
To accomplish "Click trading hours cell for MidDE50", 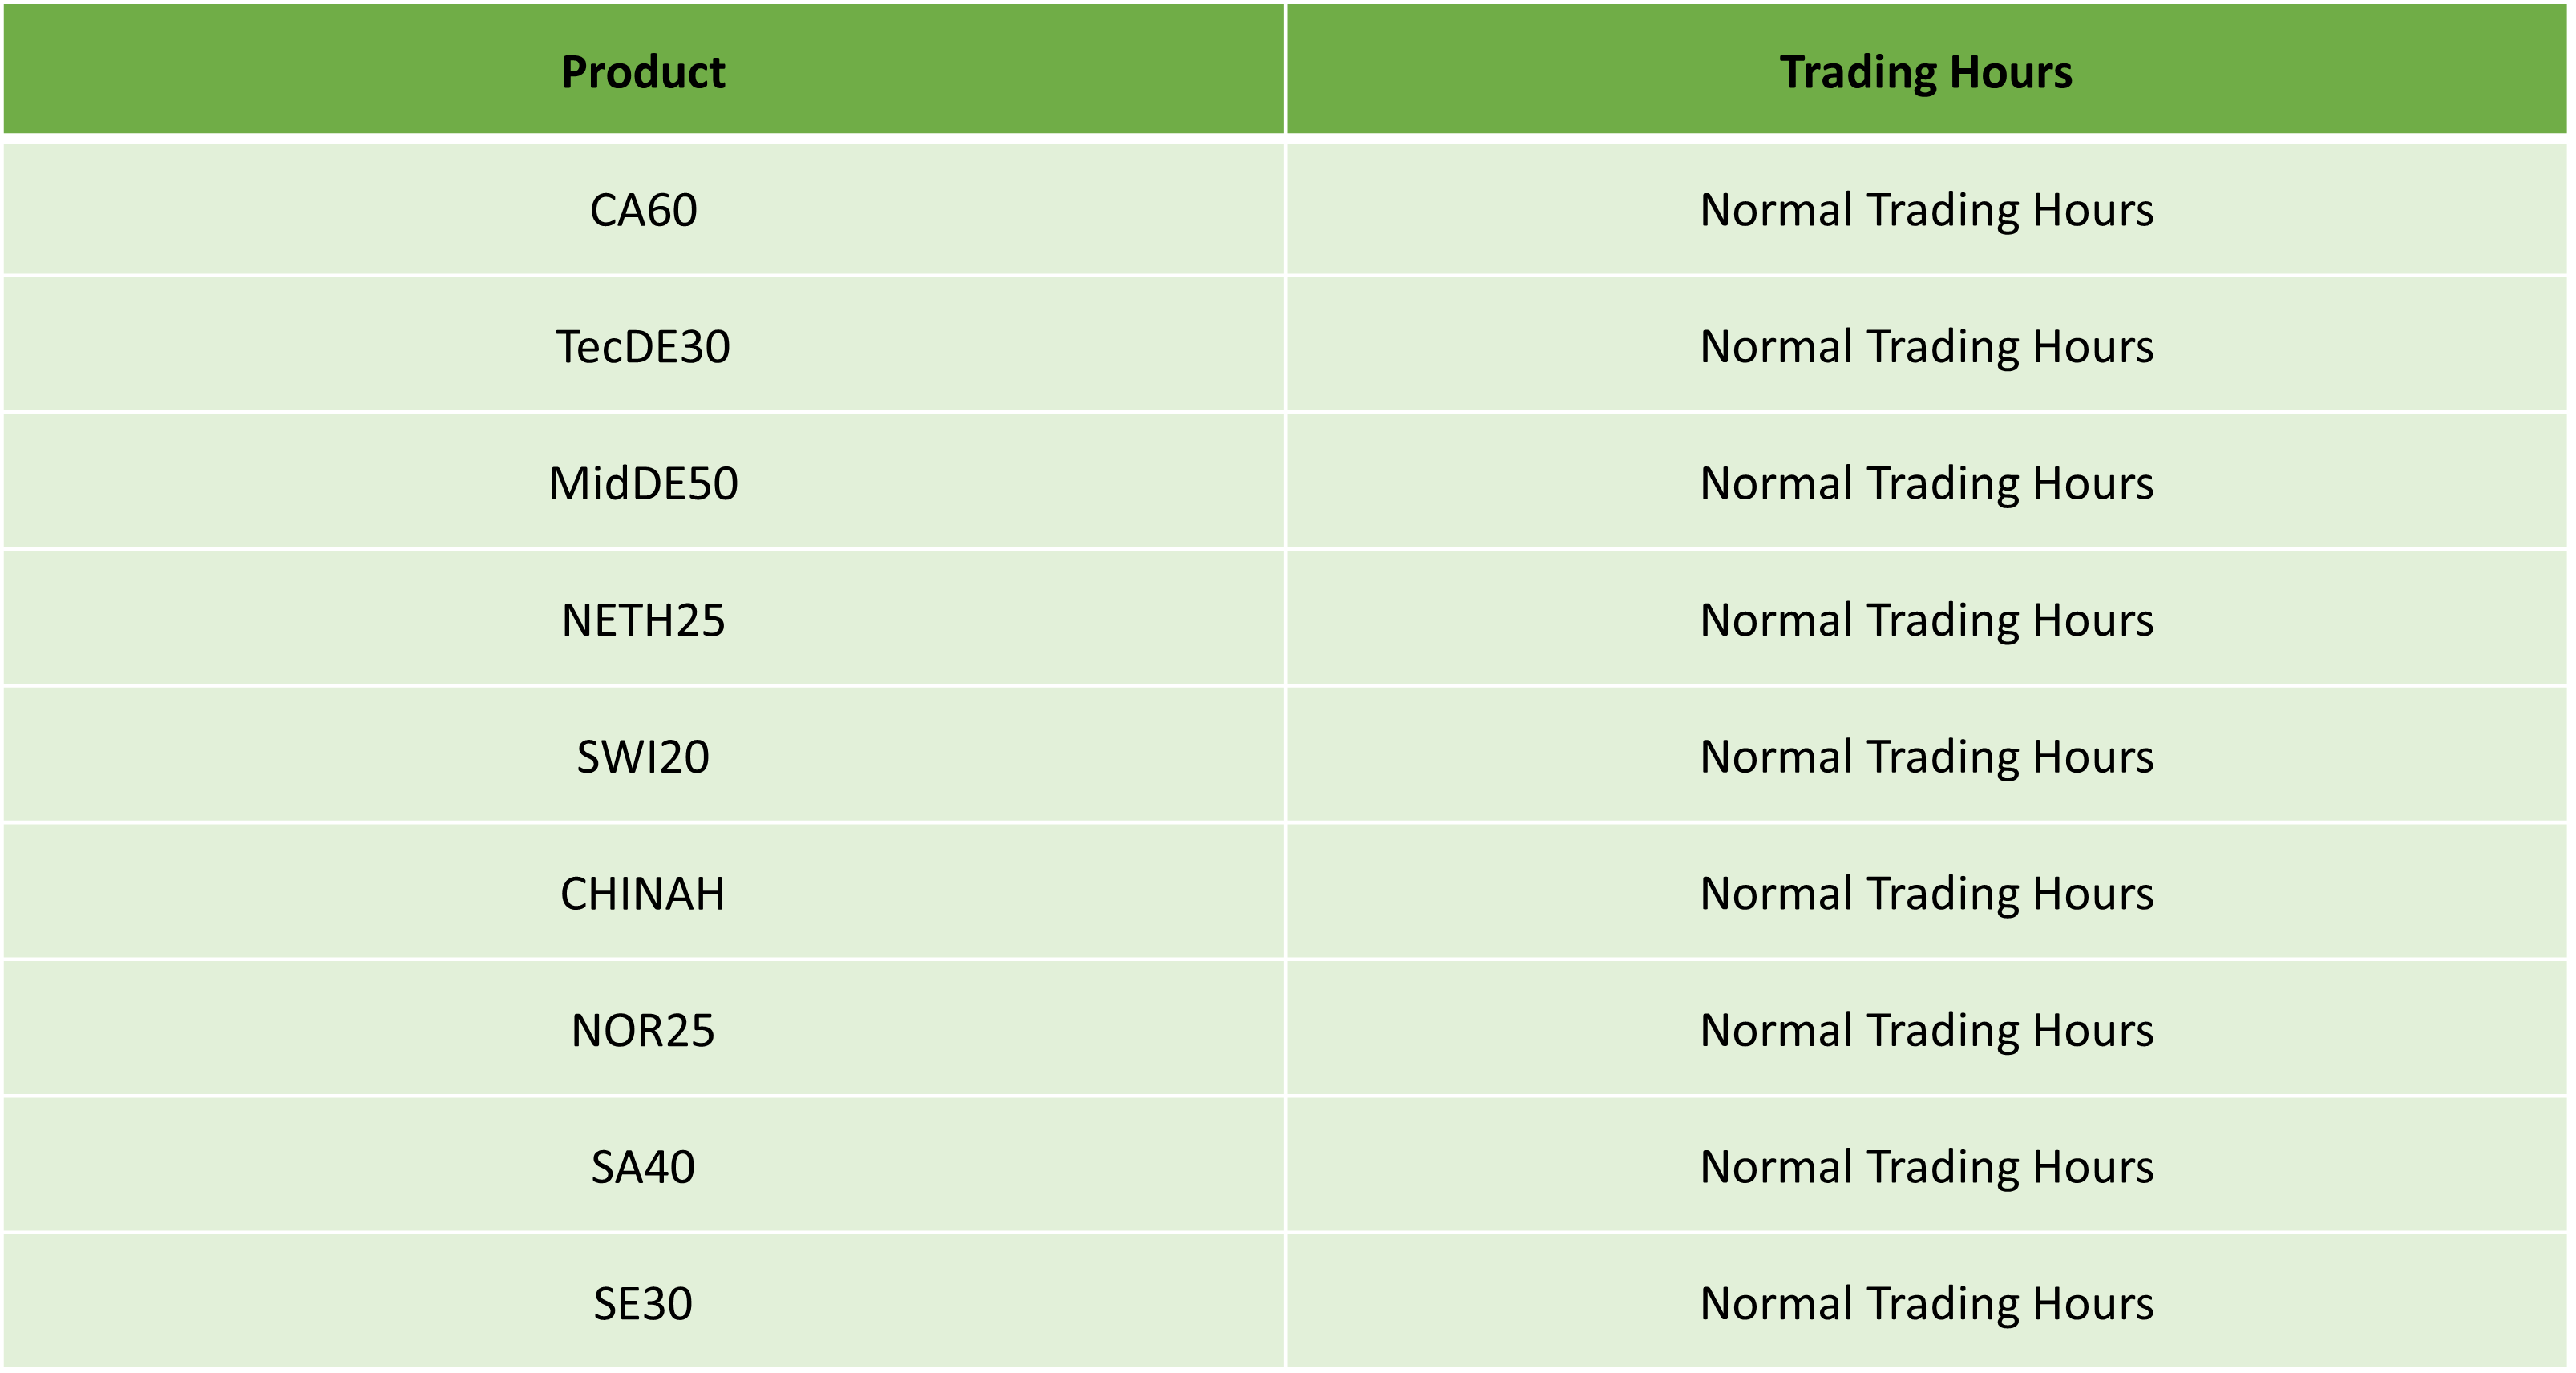I will [1926, 483].
